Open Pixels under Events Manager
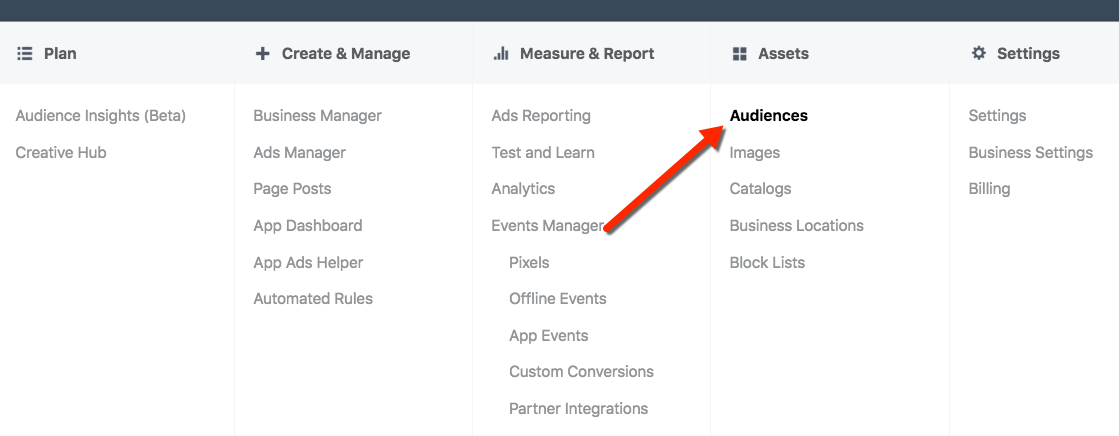1119x436 pixels. 530,263
